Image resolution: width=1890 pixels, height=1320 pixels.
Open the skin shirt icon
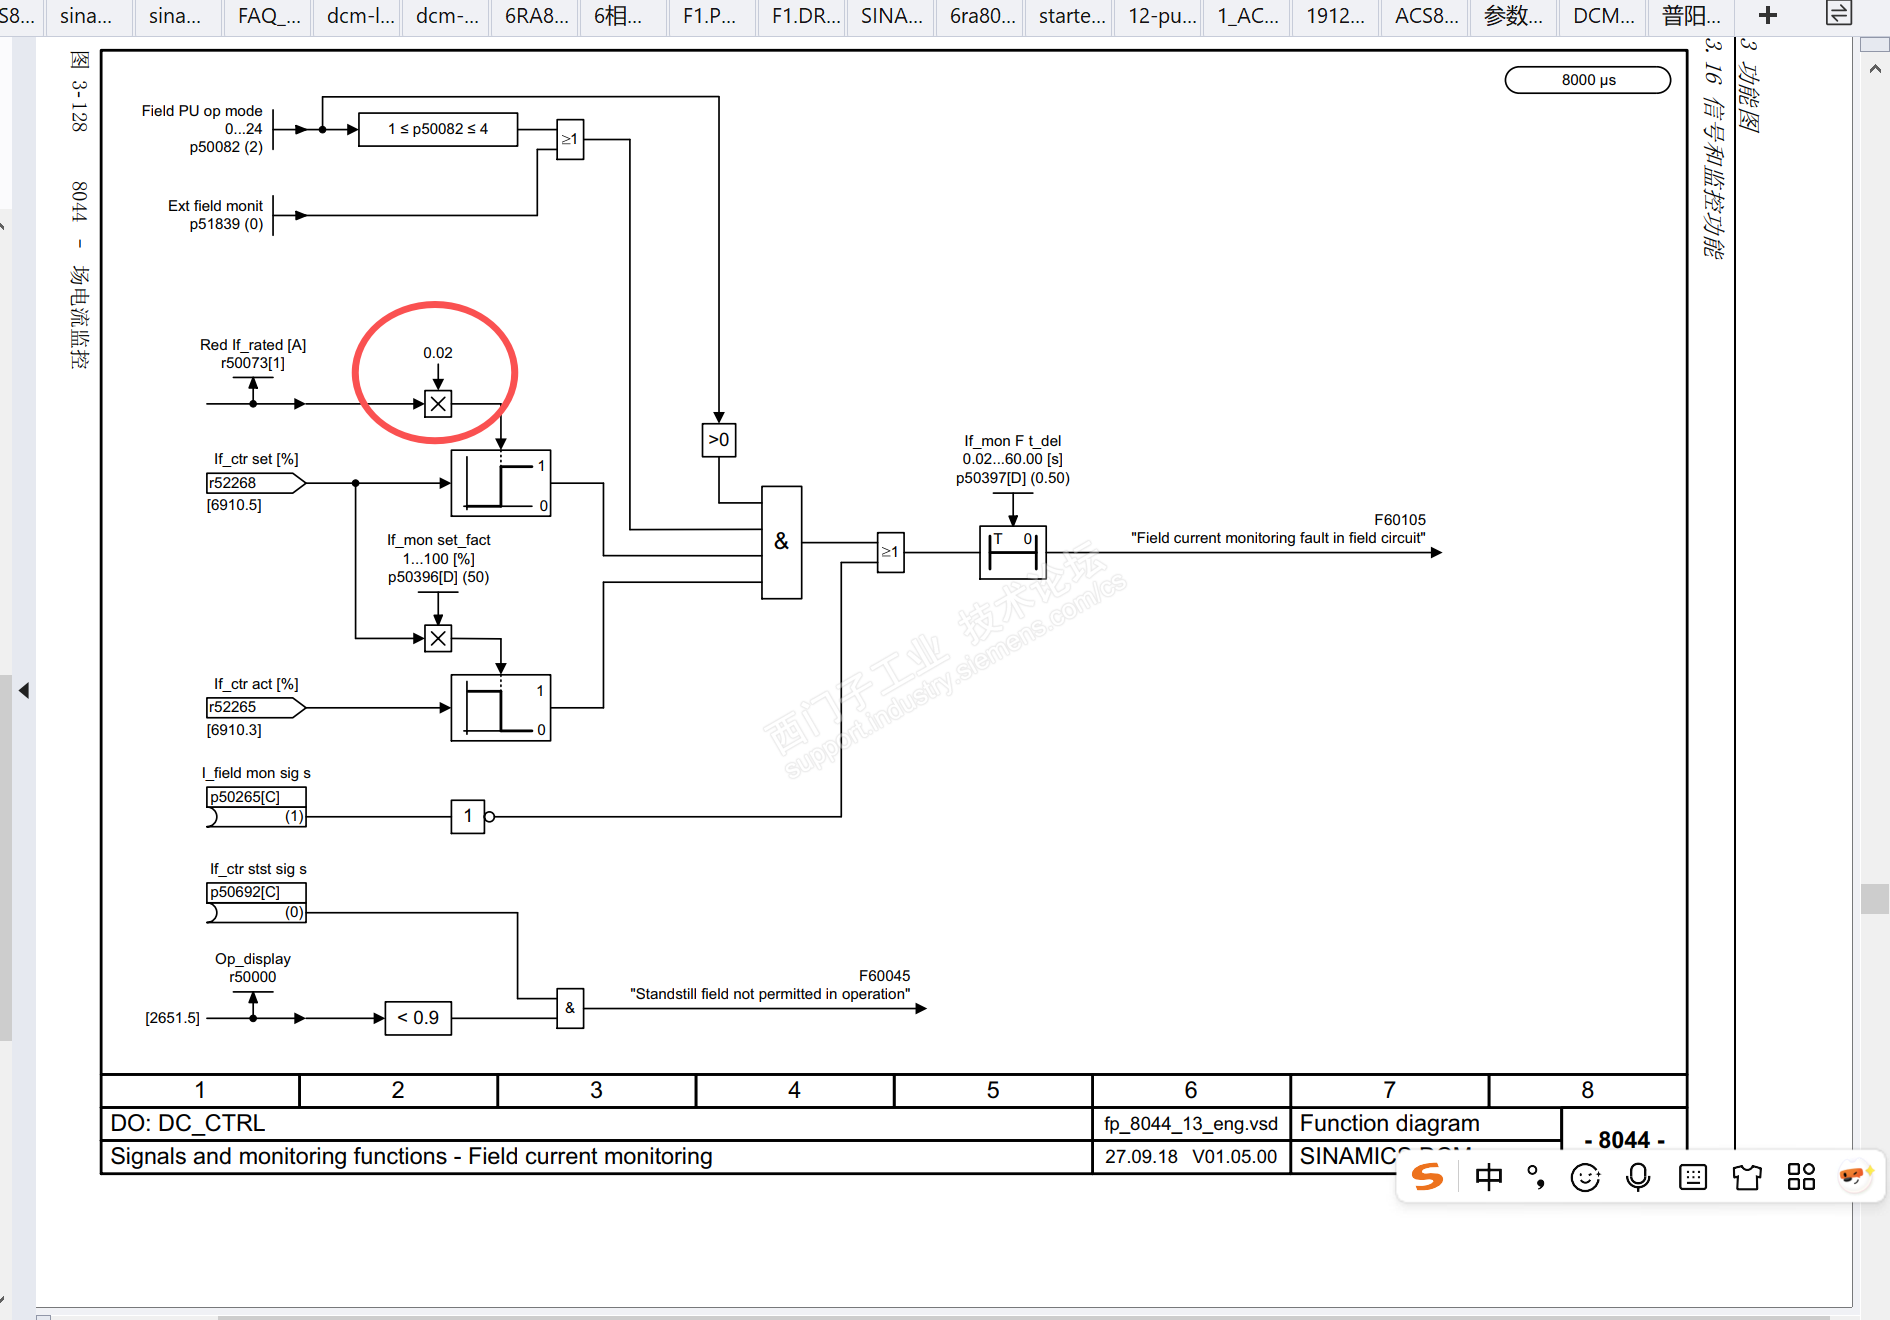pos(1747,1177)
